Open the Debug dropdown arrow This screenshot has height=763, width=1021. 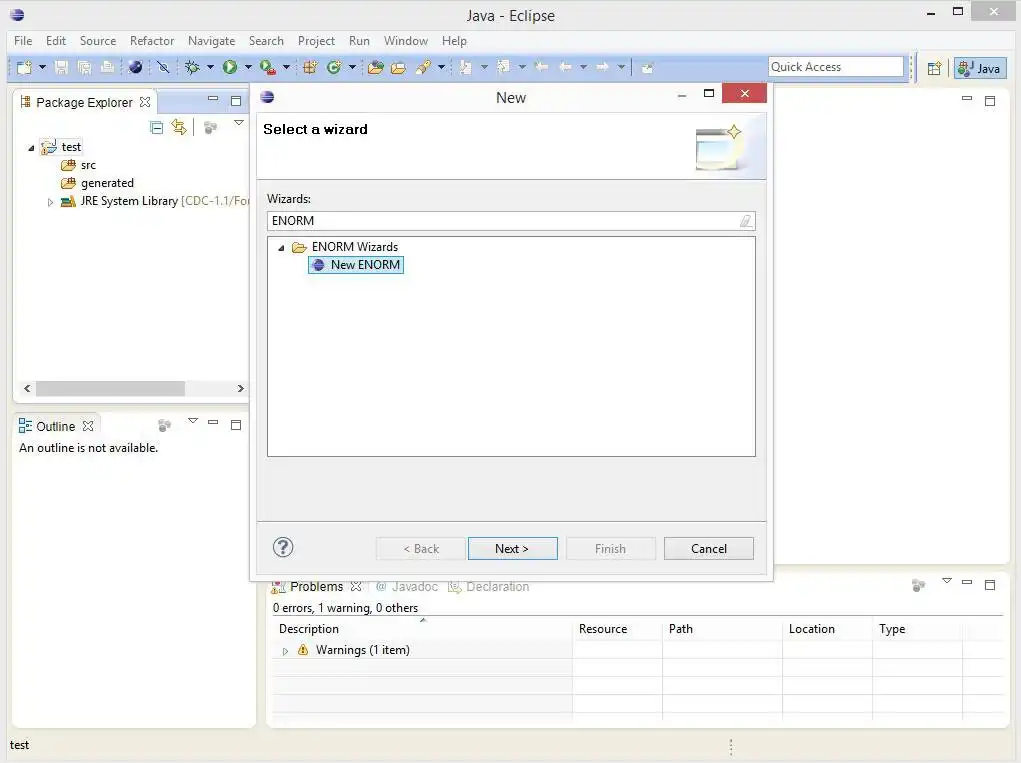click(210, 67)
